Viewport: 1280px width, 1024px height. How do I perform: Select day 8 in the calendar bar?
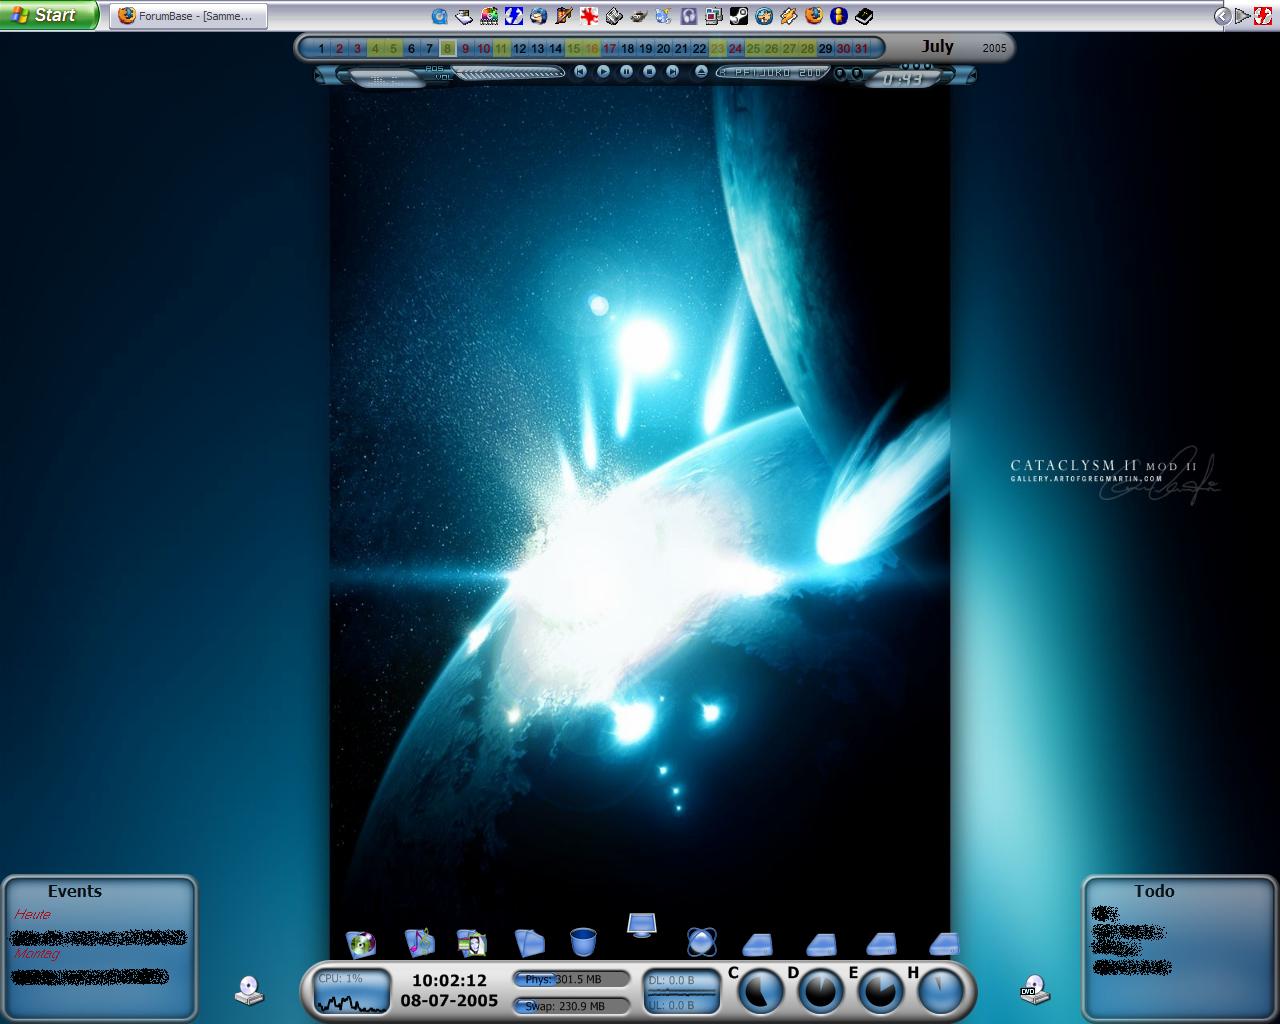point(447,48)
